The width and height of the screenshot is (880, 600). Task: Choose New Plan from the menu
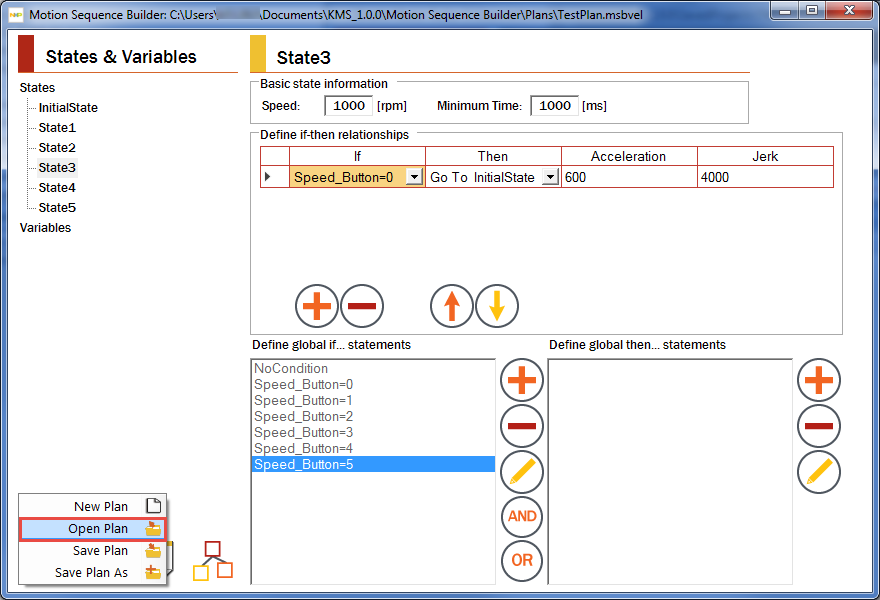click(x=93, y=506)
